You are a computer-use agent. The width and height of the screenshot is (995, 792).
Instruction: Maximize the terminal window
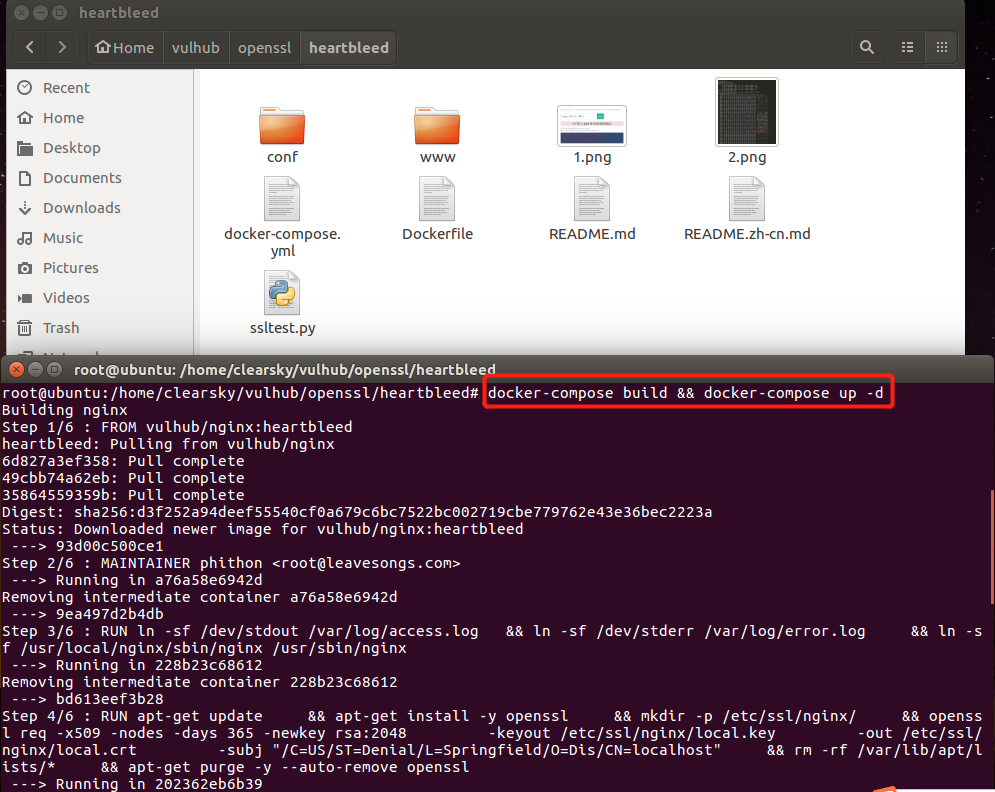click(55, 369)
